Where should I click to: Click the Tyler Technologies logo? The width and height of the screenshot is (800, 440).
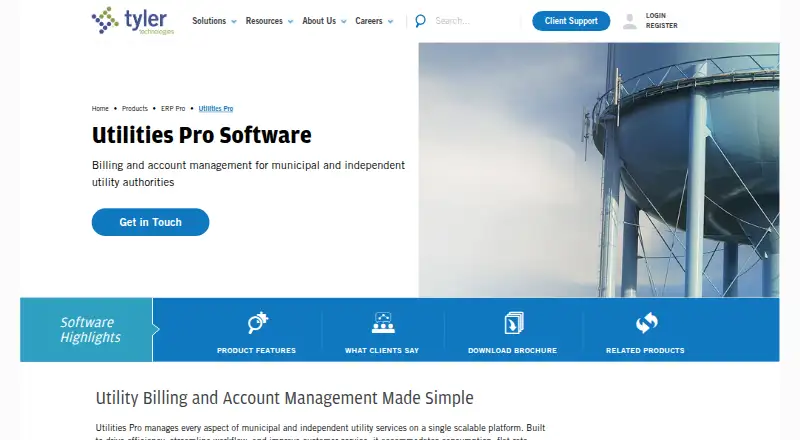133,20
